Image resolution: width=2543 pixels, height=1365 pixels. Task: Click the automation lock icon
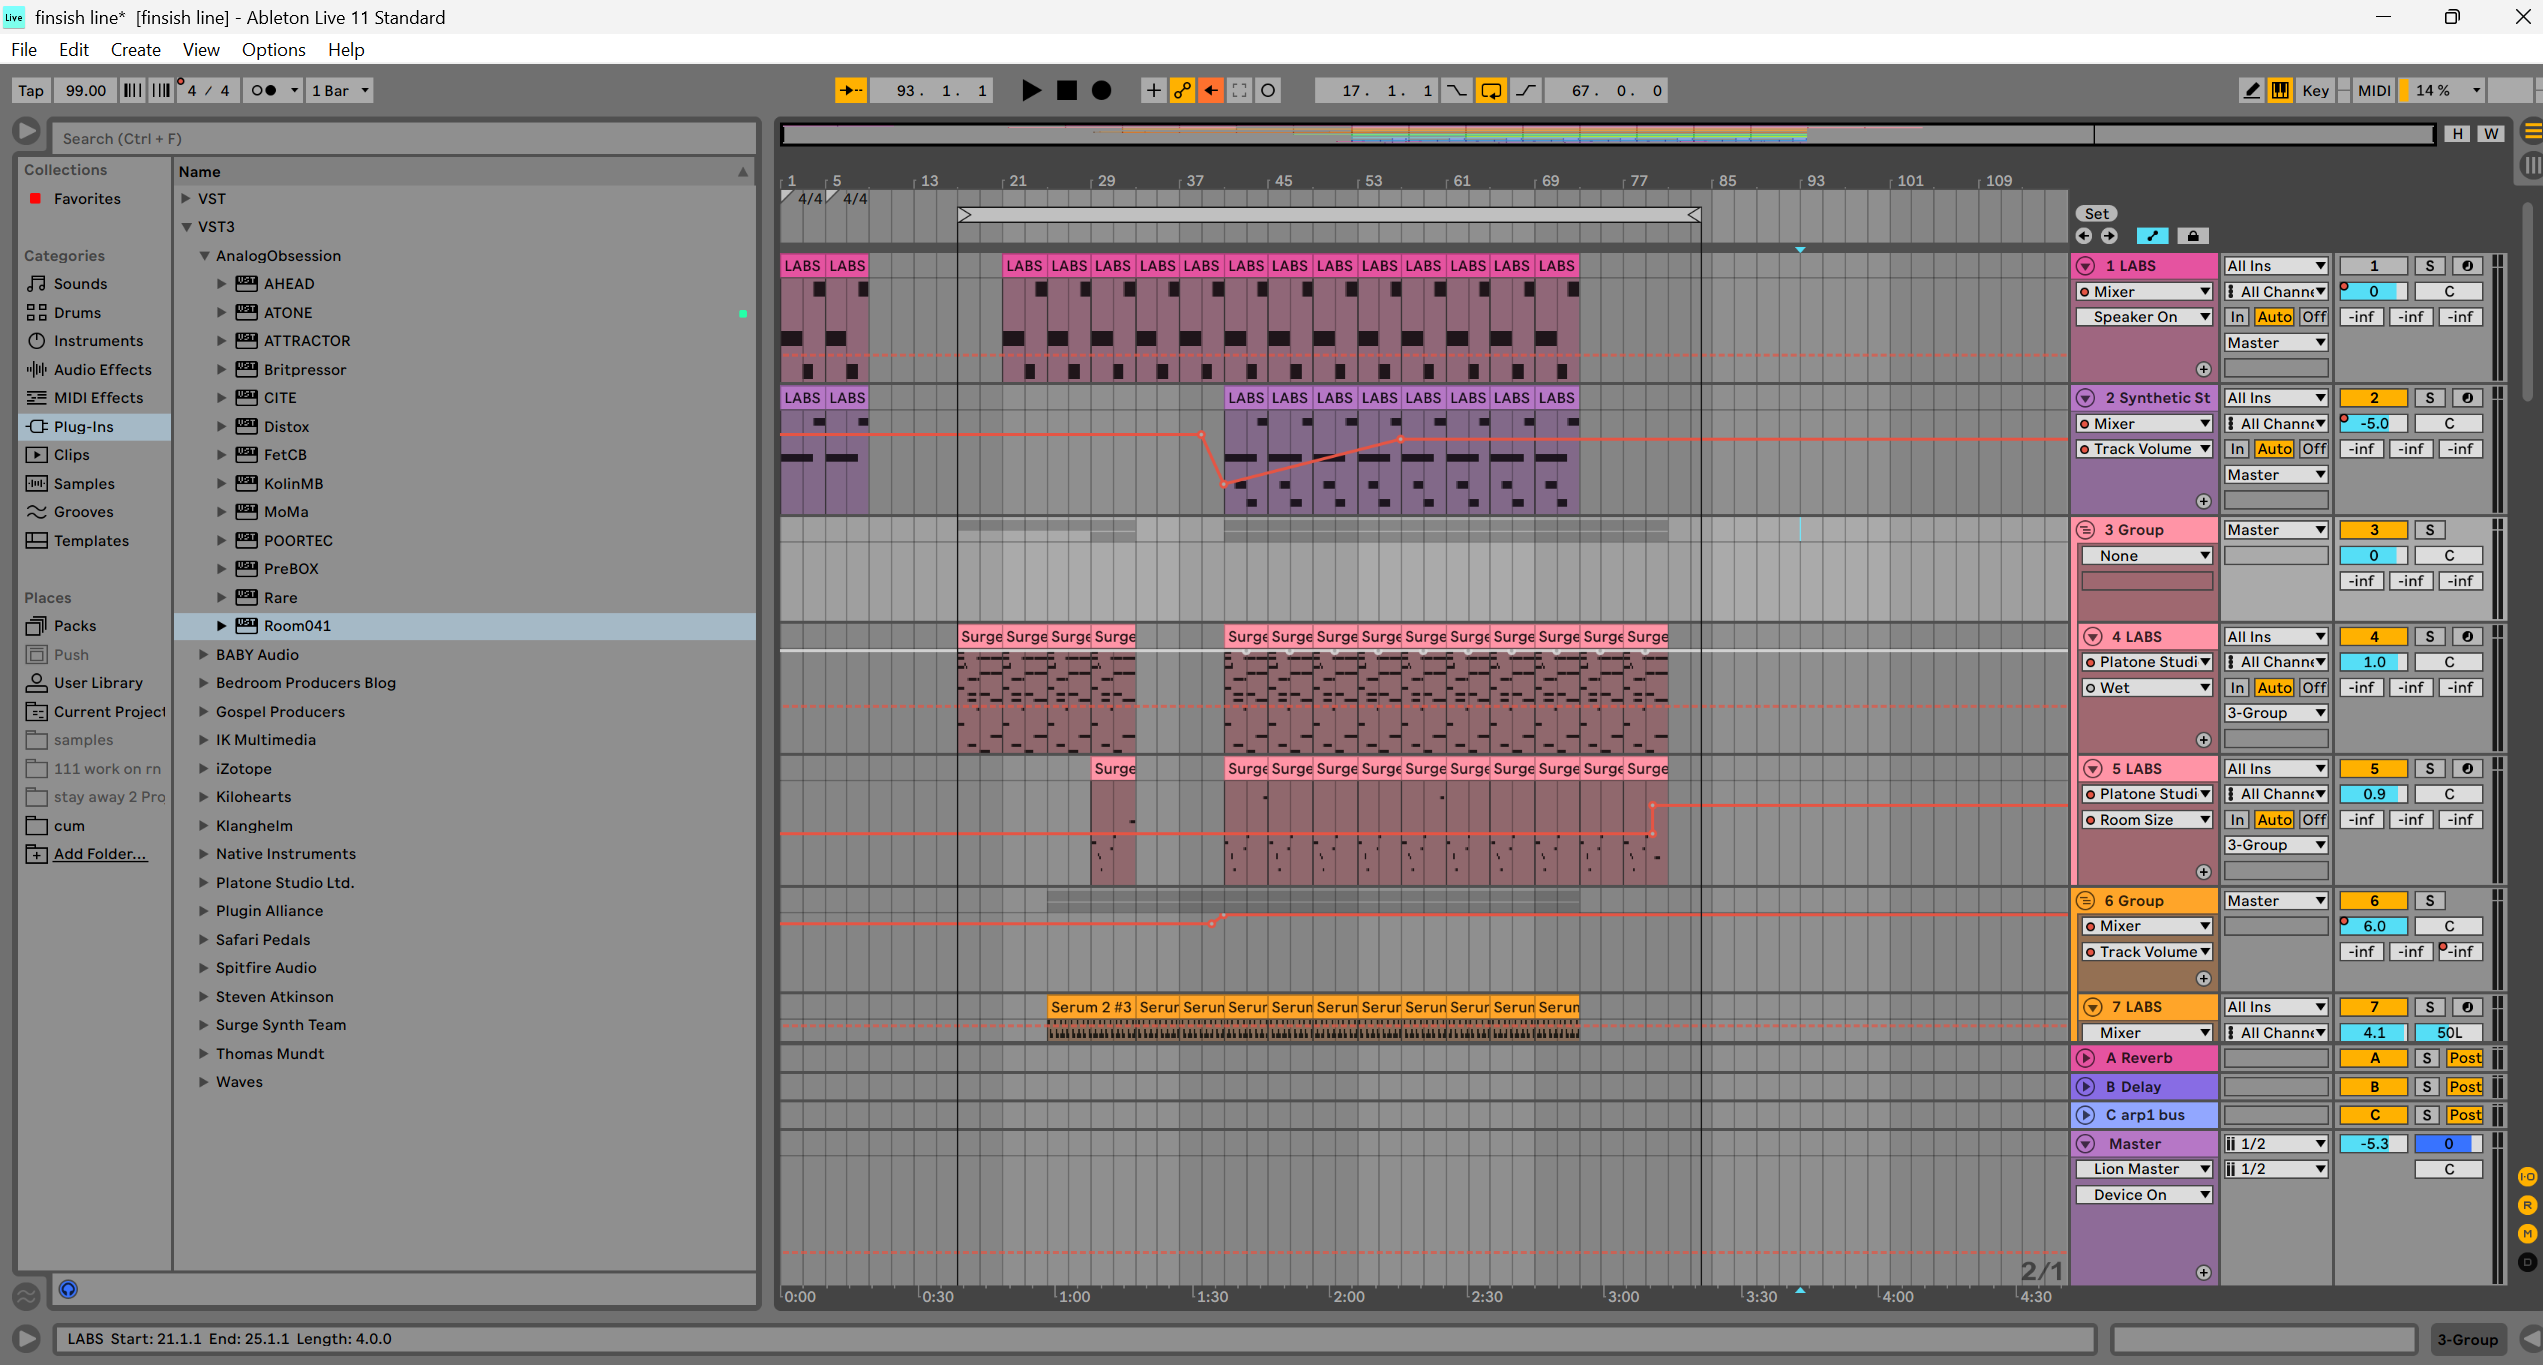click(2192, 236)
